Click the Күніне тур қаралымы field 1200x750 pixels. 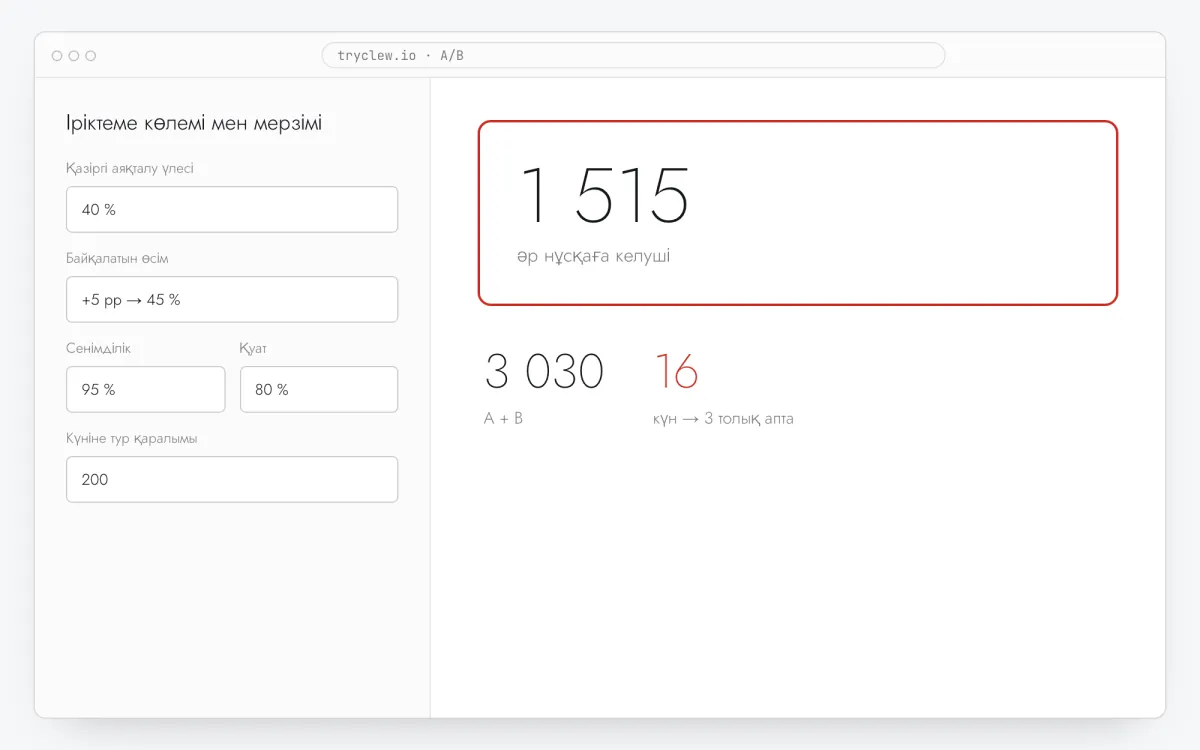[x=232, y=479]
